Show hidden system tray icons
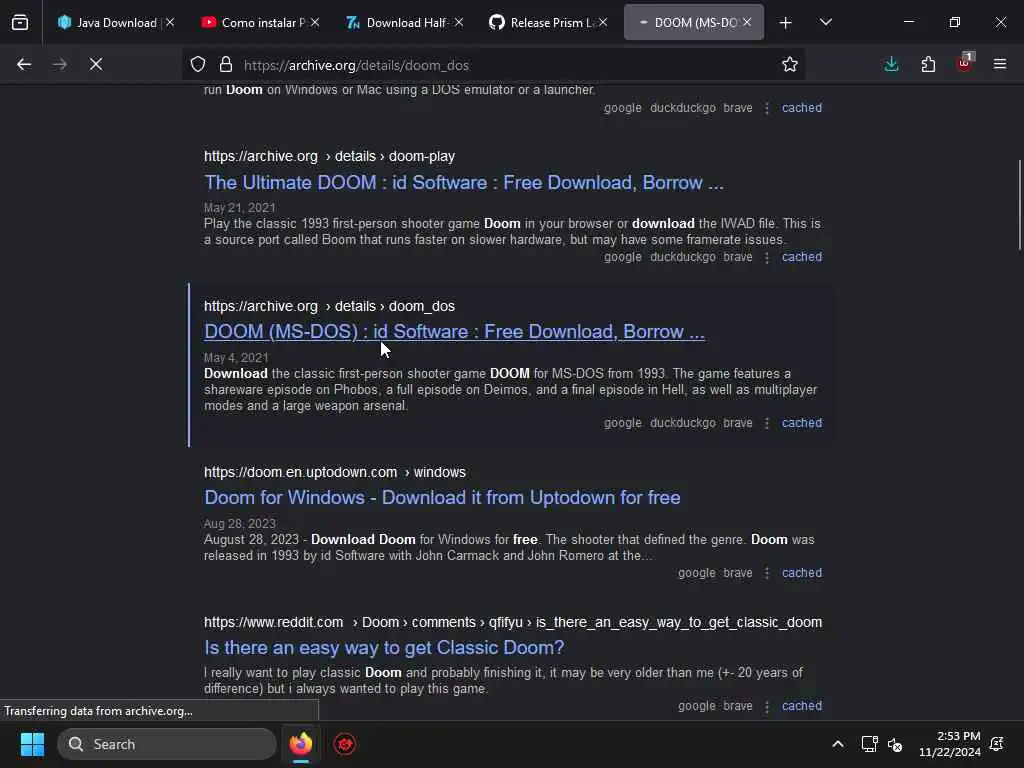The height and width of the screenshot is (768, 1024). pos(838,744)
